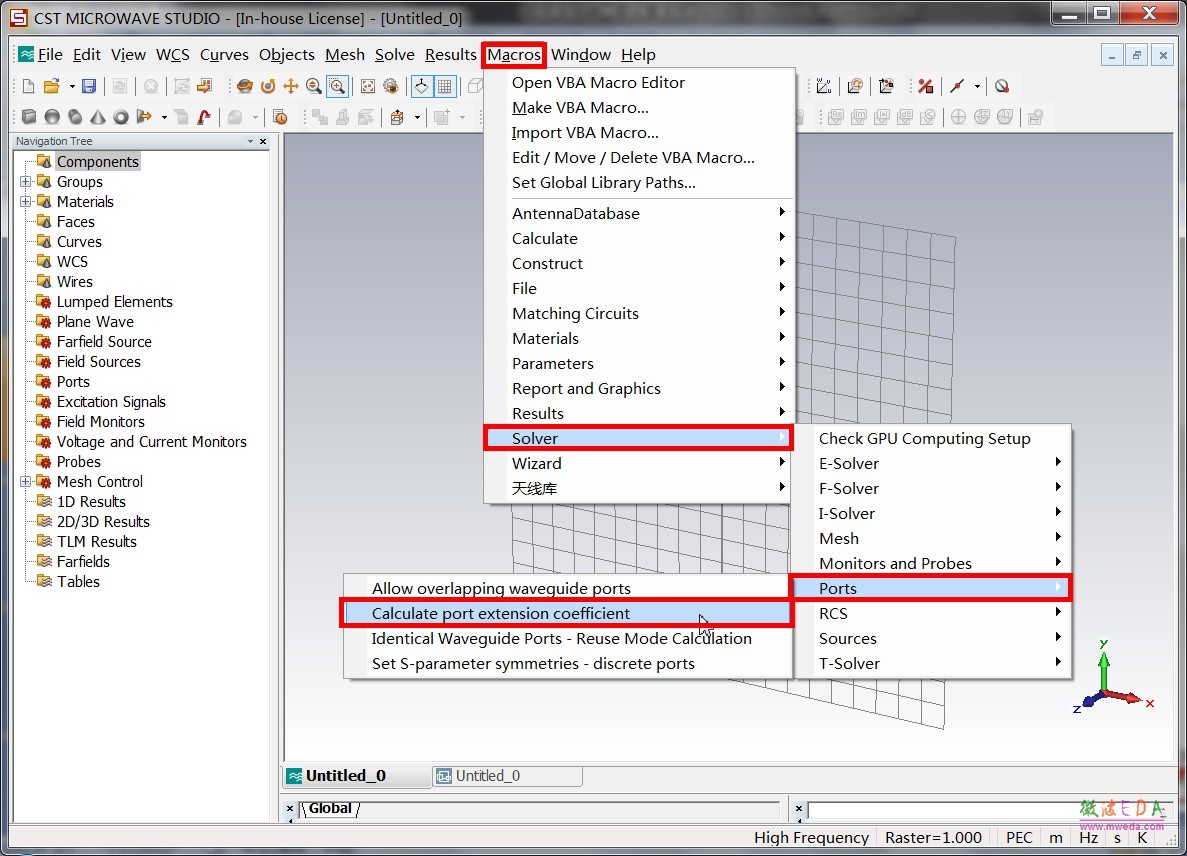Choose Set Global Library Paths...
Image resolution: width=1187 pixels, height=856 pixels.
coord(639,182)
